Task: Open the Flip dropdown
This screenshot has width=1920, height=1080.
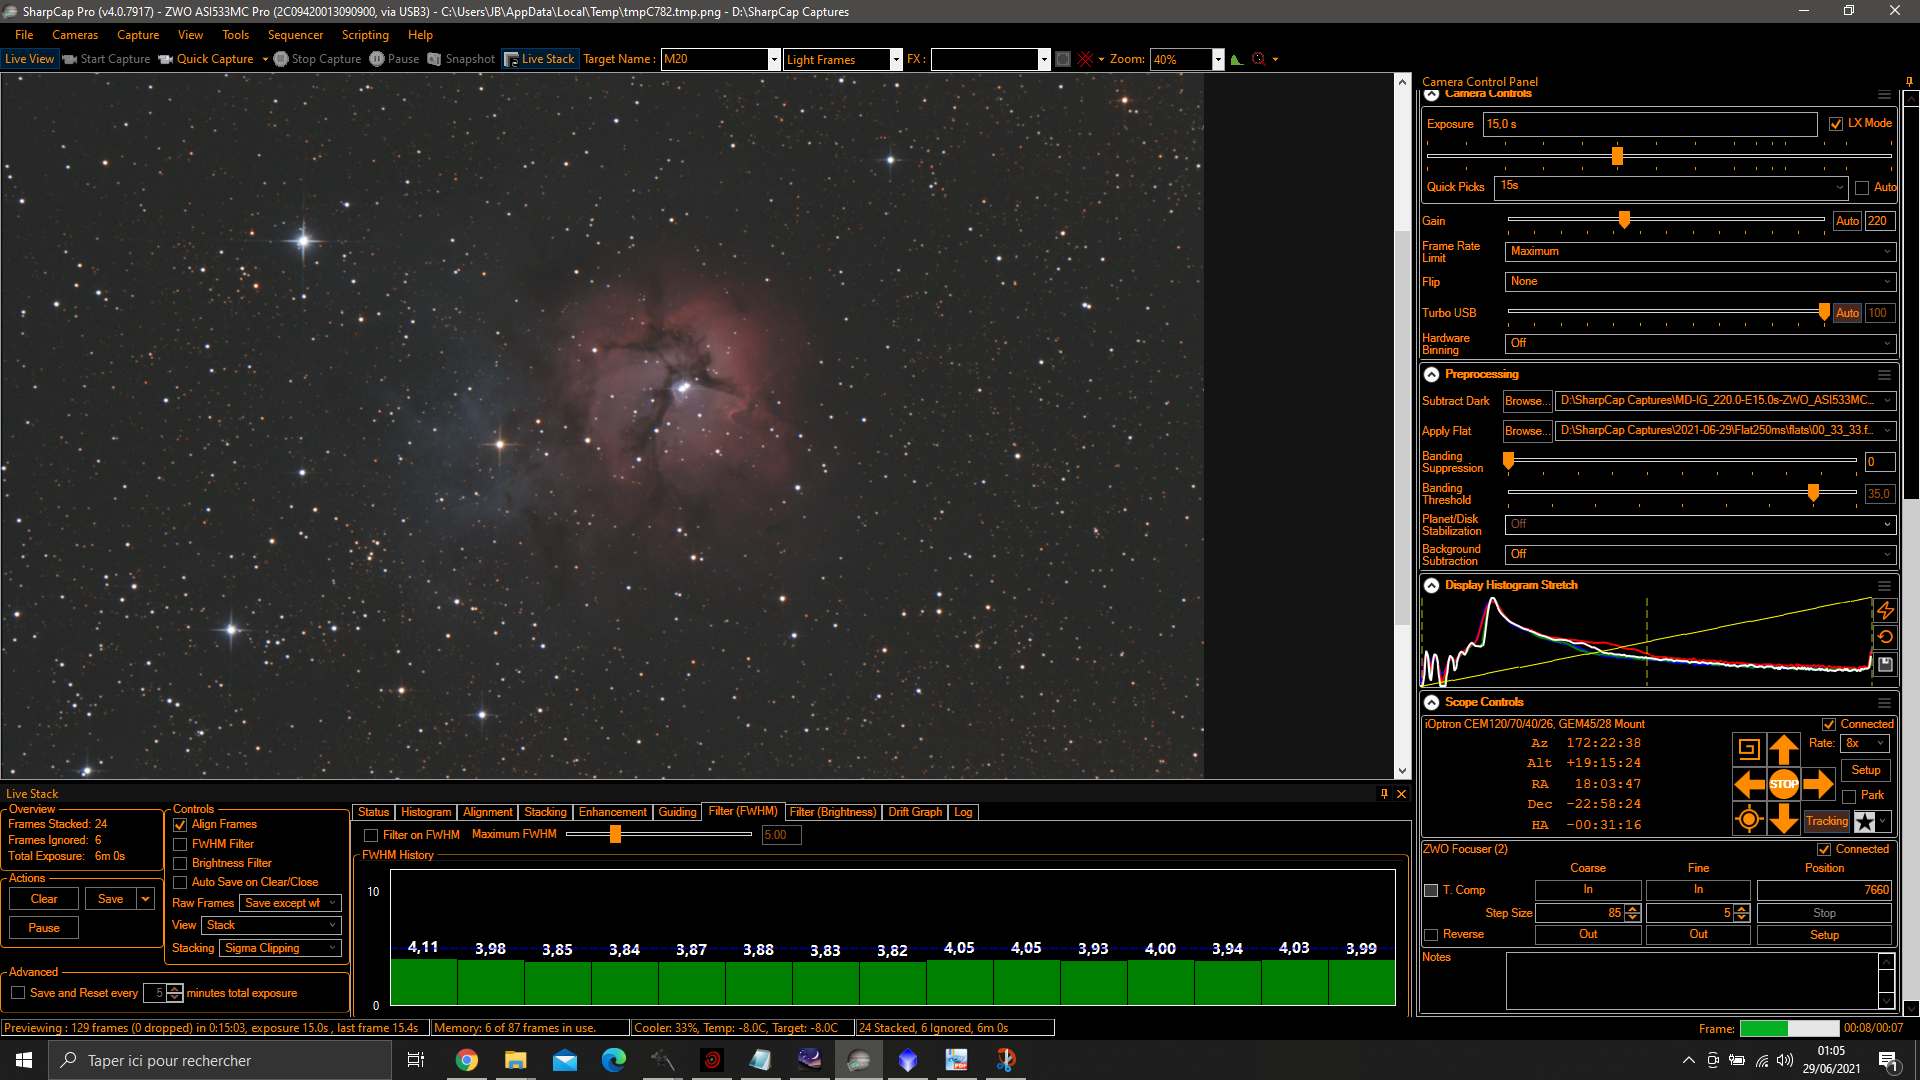Action: [x=1700, y=282]
